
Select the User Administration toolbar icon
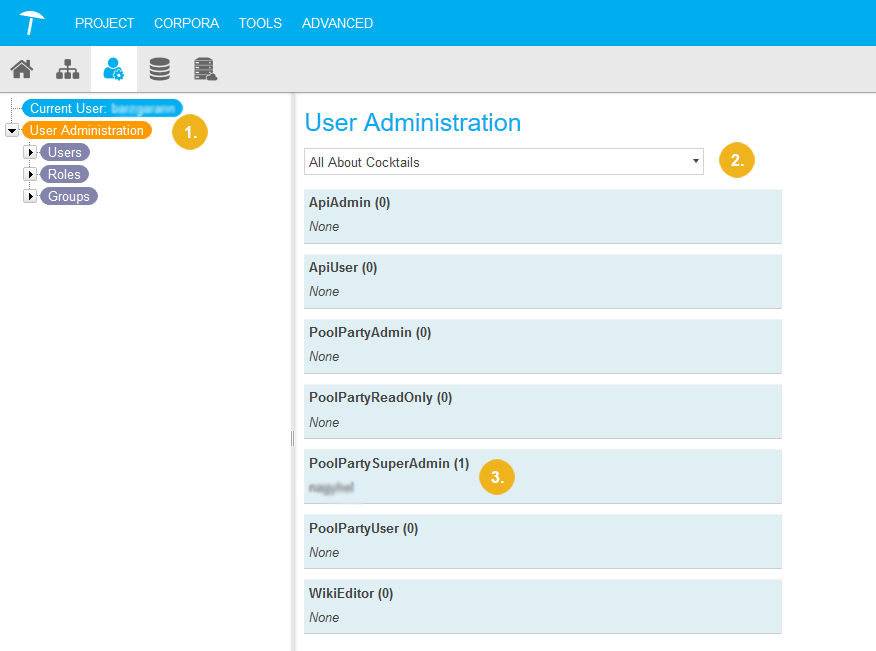tap(114, 69)
